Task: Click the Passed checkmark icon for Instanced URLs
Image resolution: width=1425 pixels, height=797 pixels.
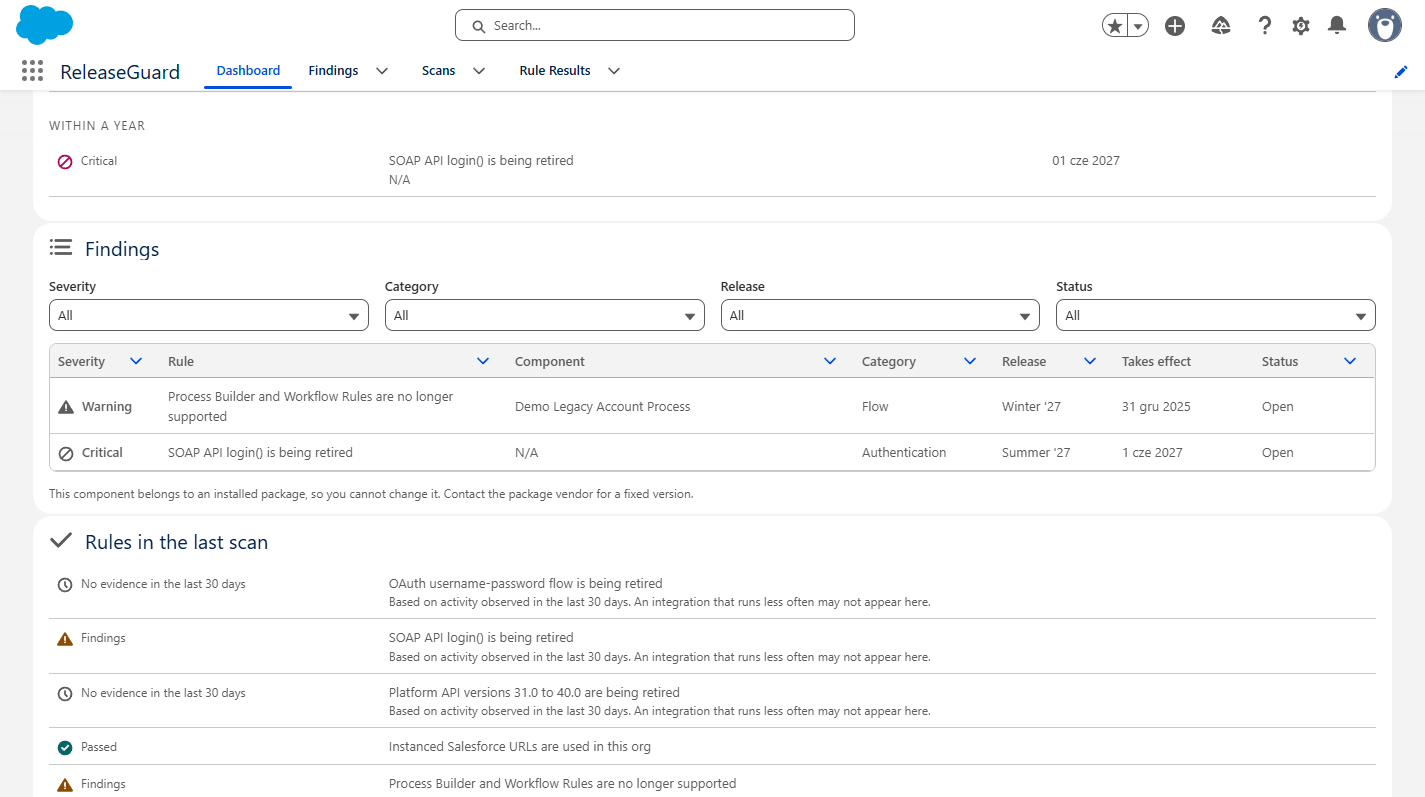Action: coord(65,747)
